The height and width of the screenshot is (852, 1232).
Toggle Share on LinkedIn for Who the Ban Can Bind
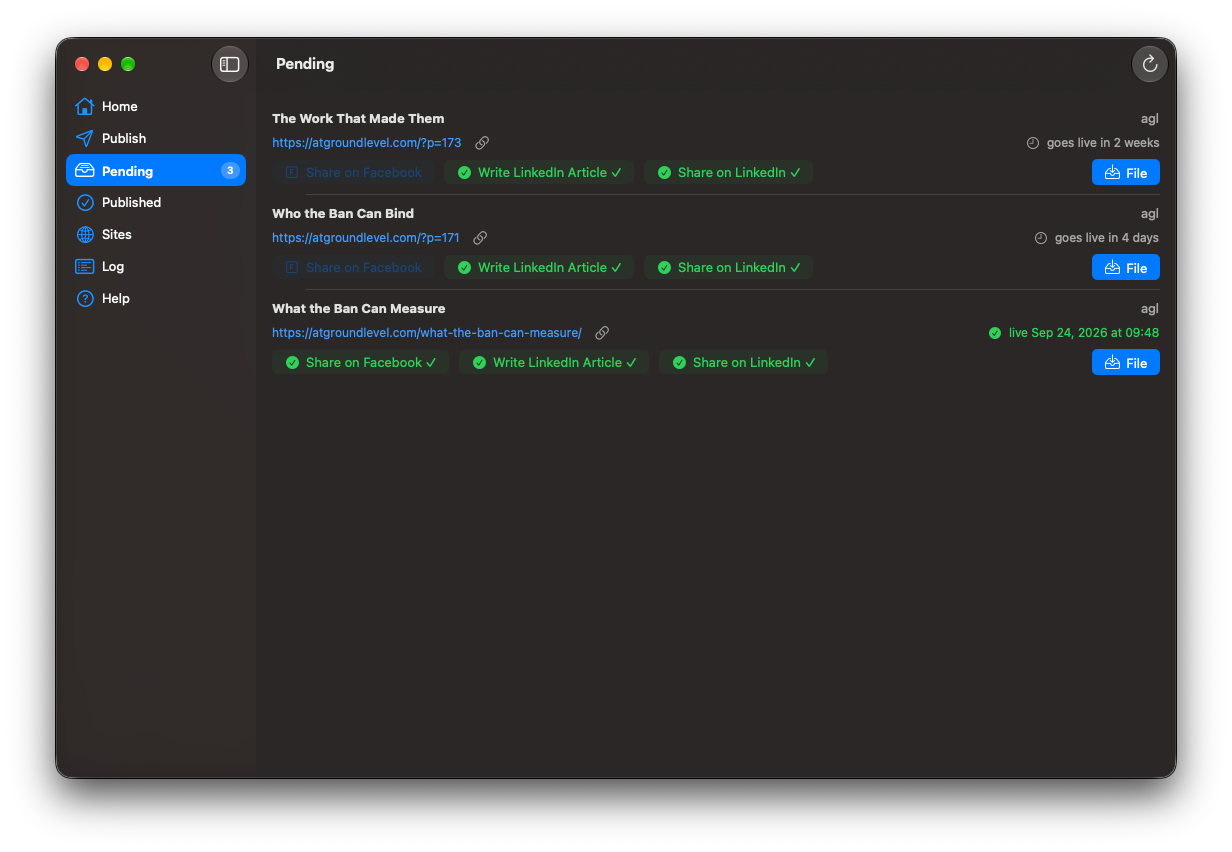[x=728, y=267]
